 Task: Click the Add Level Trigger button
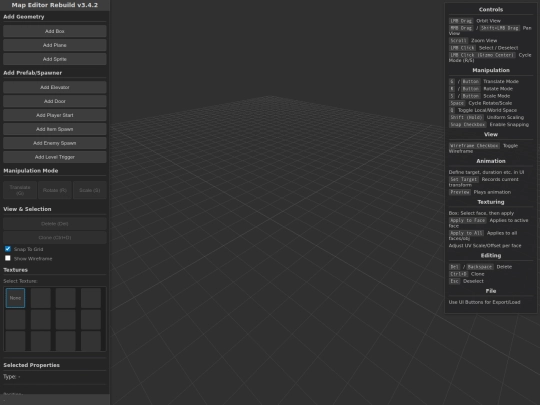point(55,157)
